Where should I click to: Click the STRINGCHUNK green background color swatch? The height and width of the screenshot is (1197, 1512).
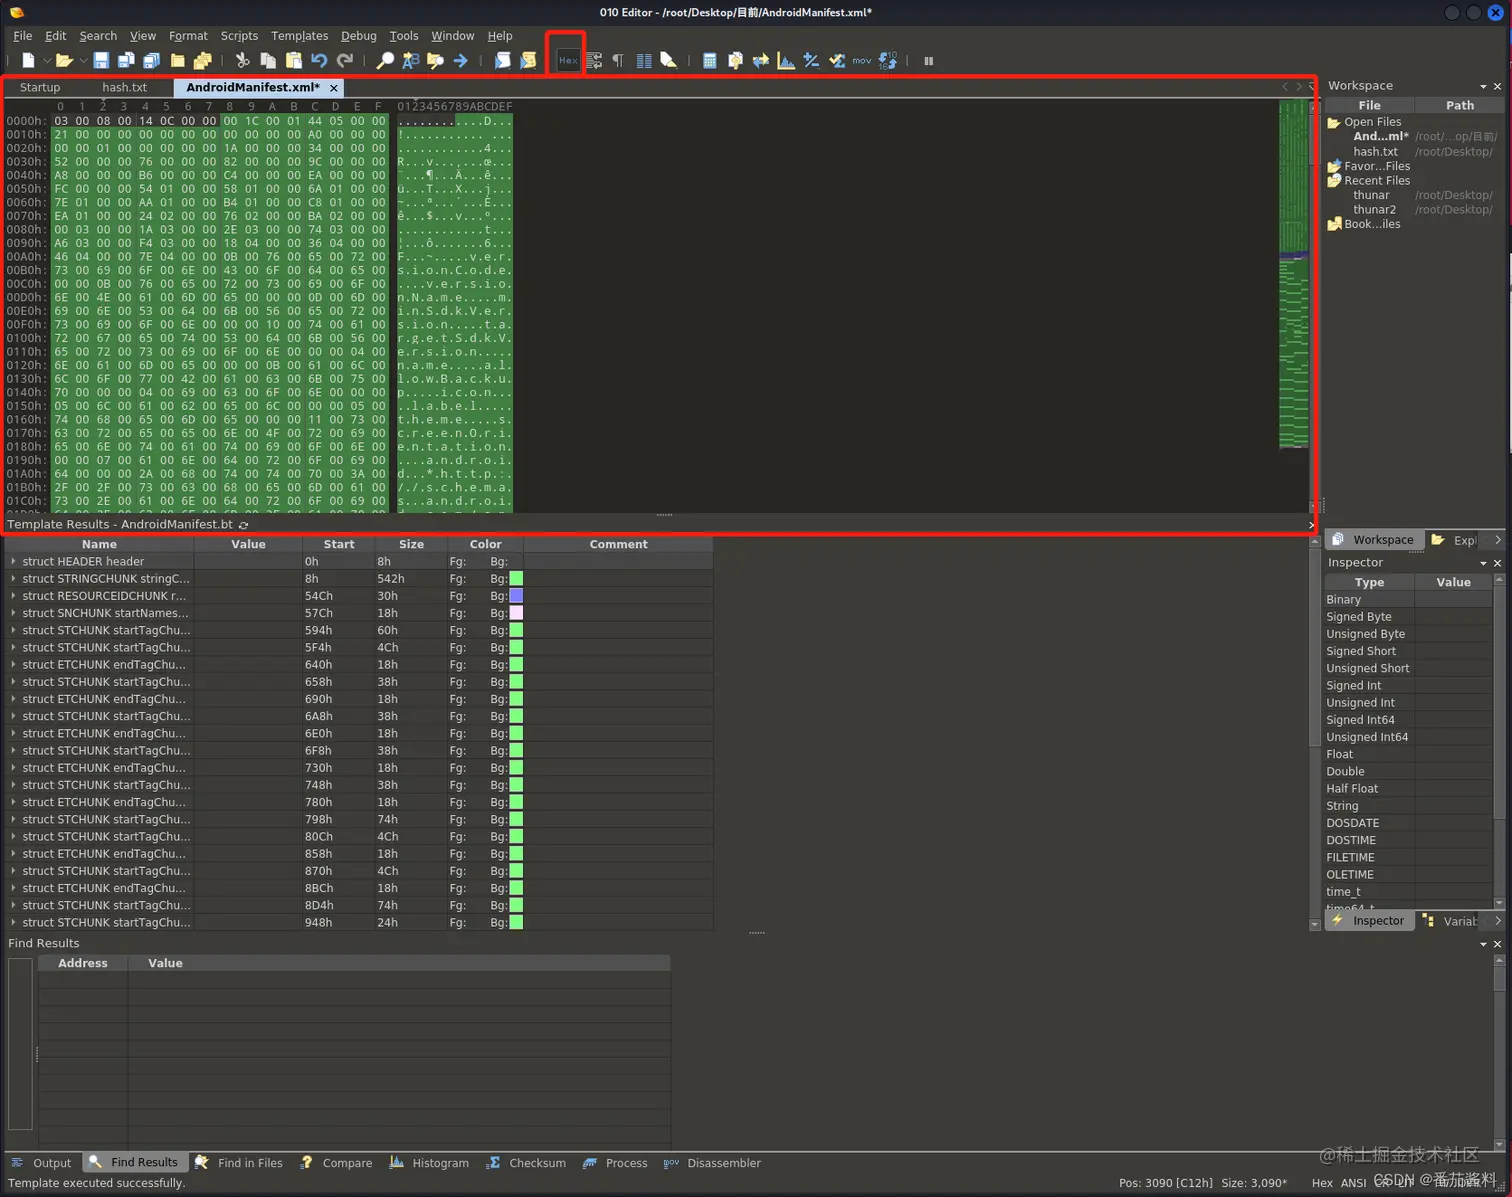coord(517,579)
